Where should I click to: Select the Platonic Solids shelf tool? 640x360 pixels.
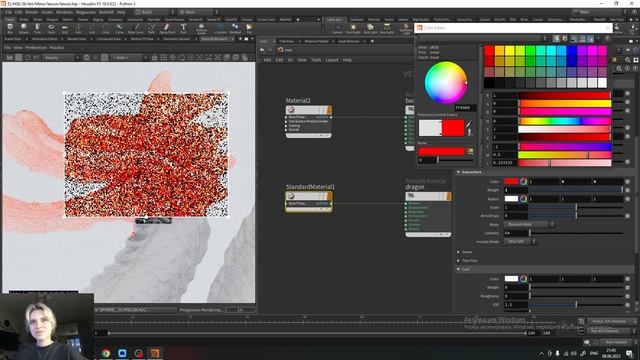tap(201, 28)
